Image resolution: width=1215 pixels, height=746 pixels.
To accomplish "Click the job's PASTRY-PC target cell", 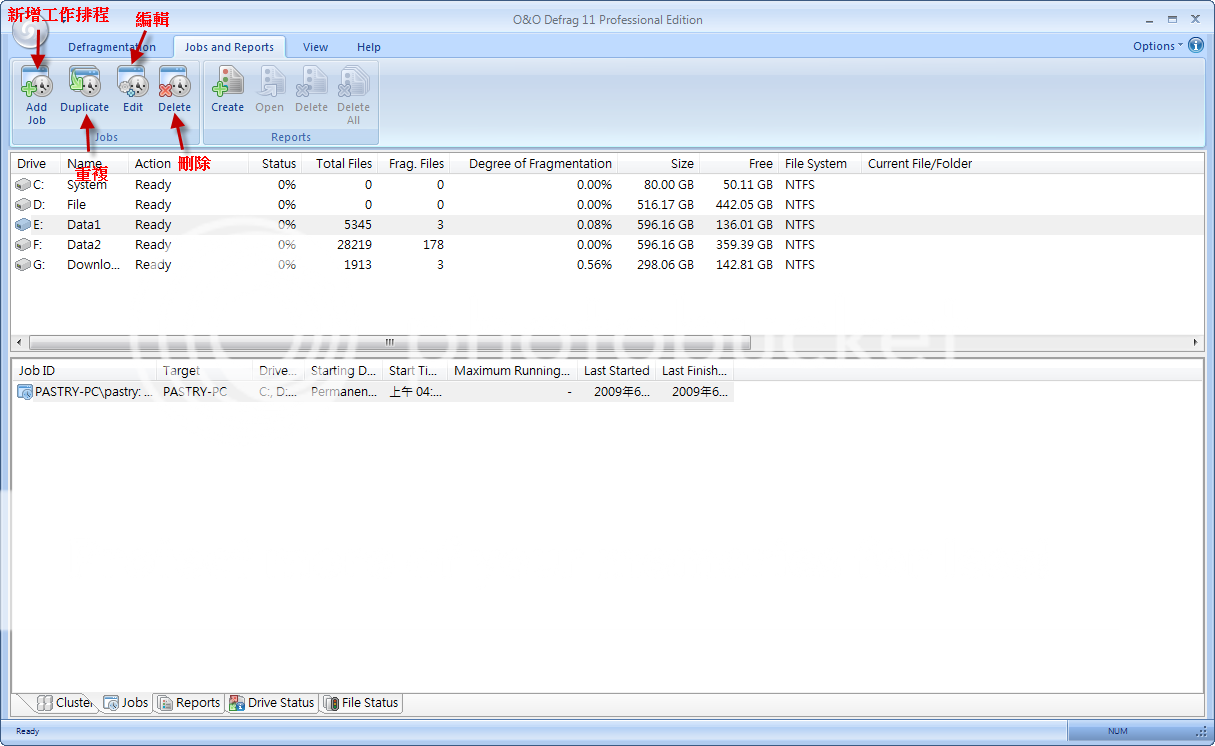I will 195,392.
